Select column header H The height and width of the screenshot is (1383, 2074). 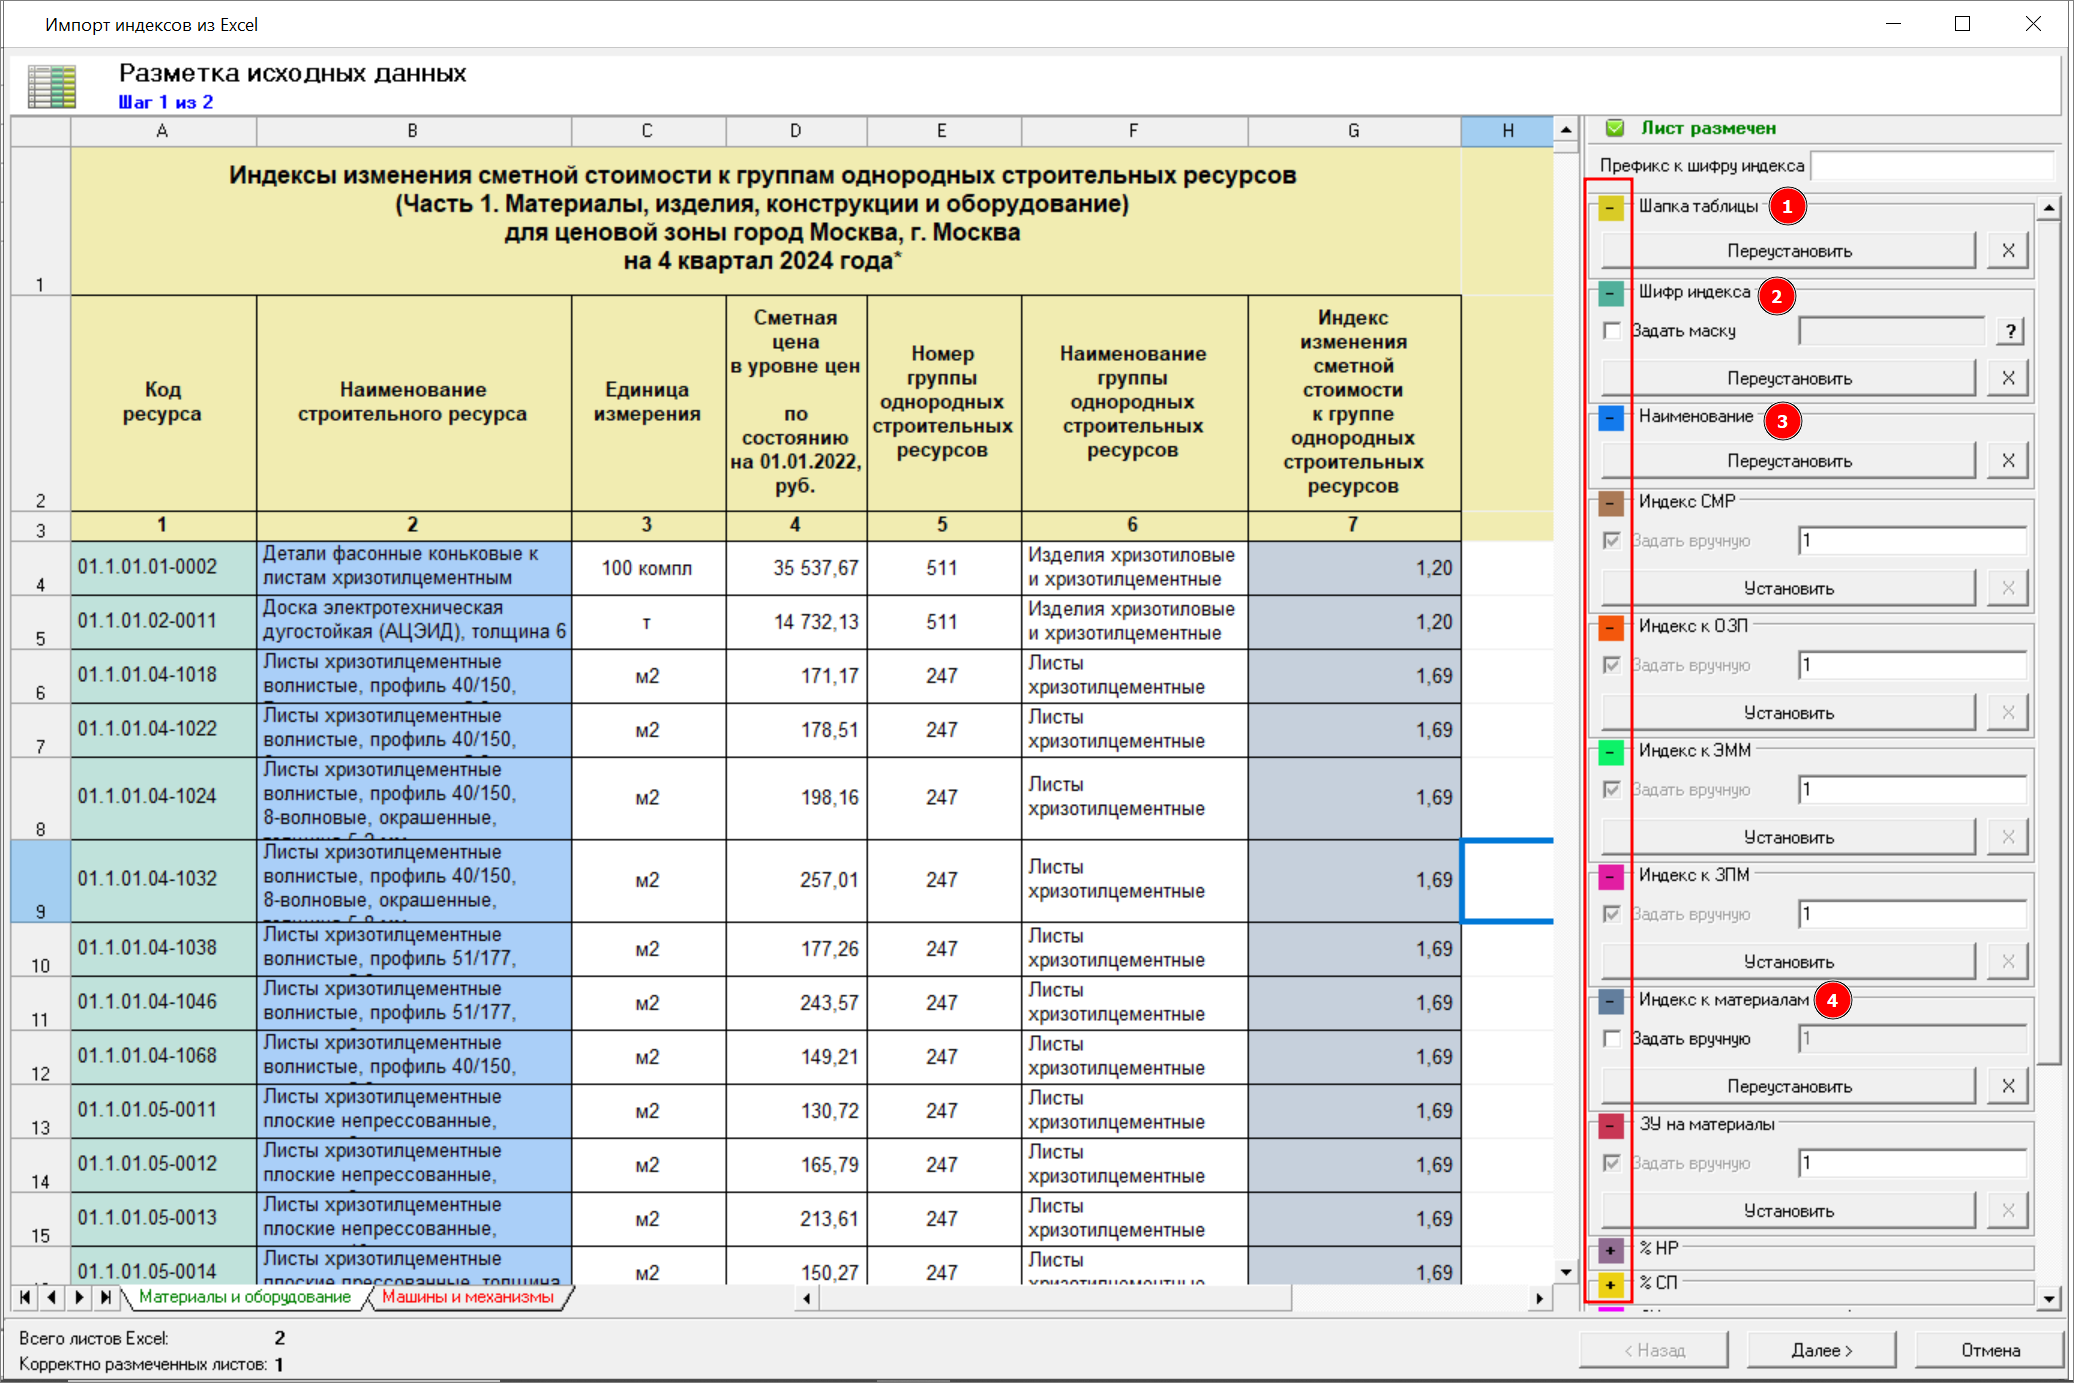[1507, 131]
